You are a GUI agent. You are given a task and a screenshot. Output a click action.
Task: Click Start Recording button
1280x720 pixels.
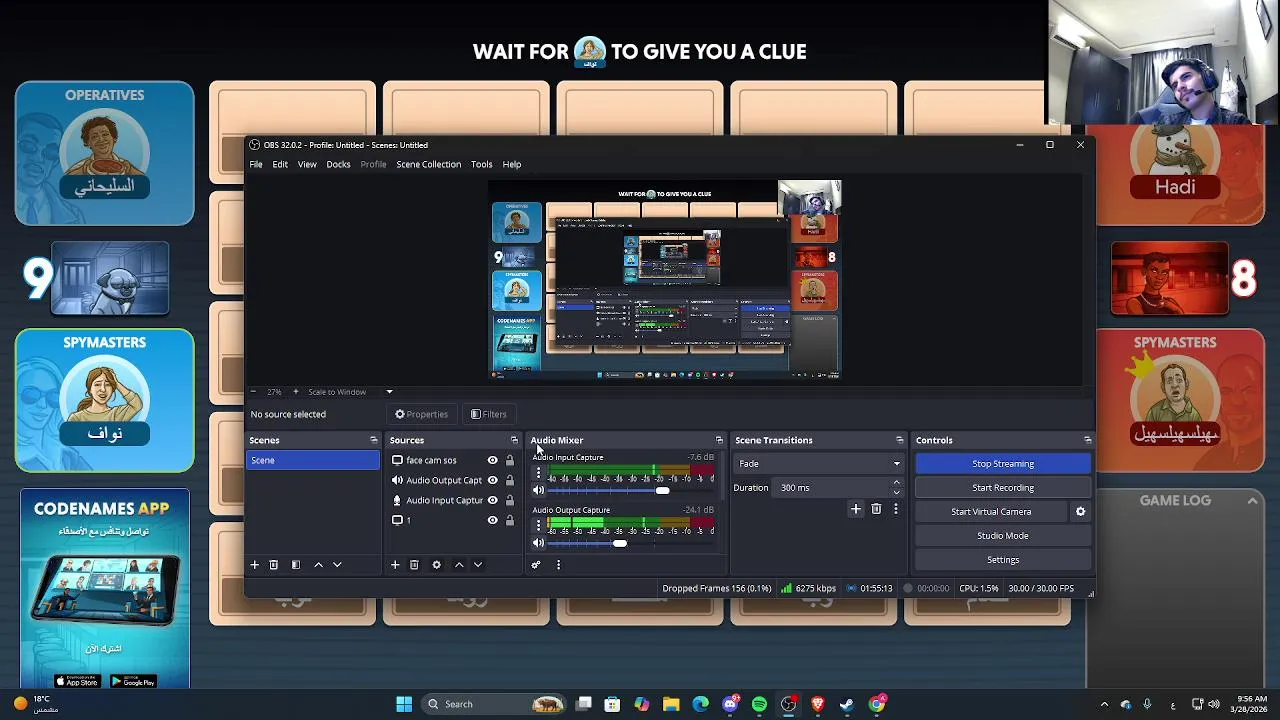point(1003,488)
